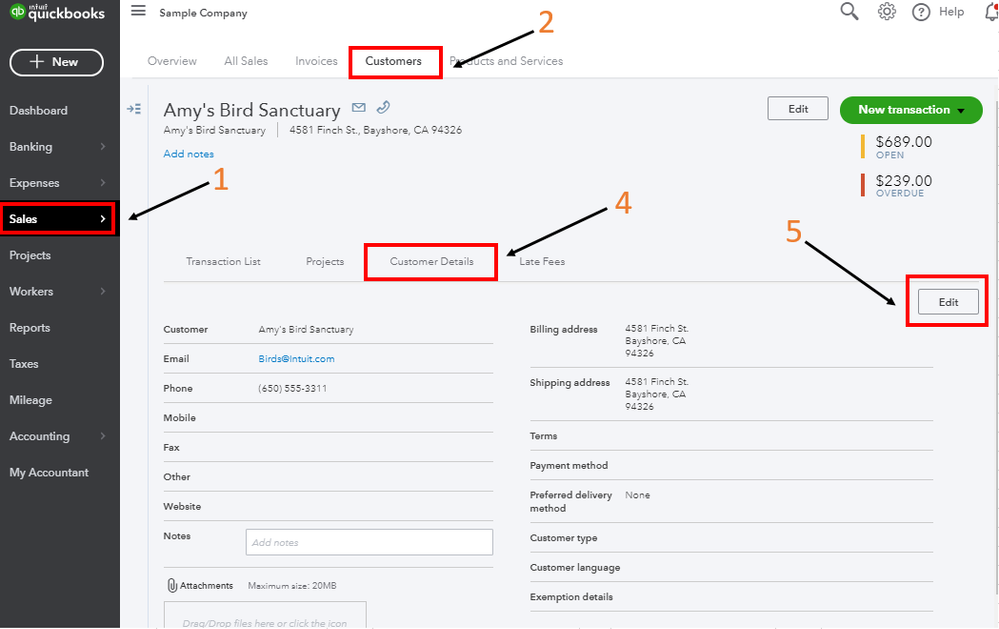
Task: Open the hamburger menu icon
Action: [138, 11]
